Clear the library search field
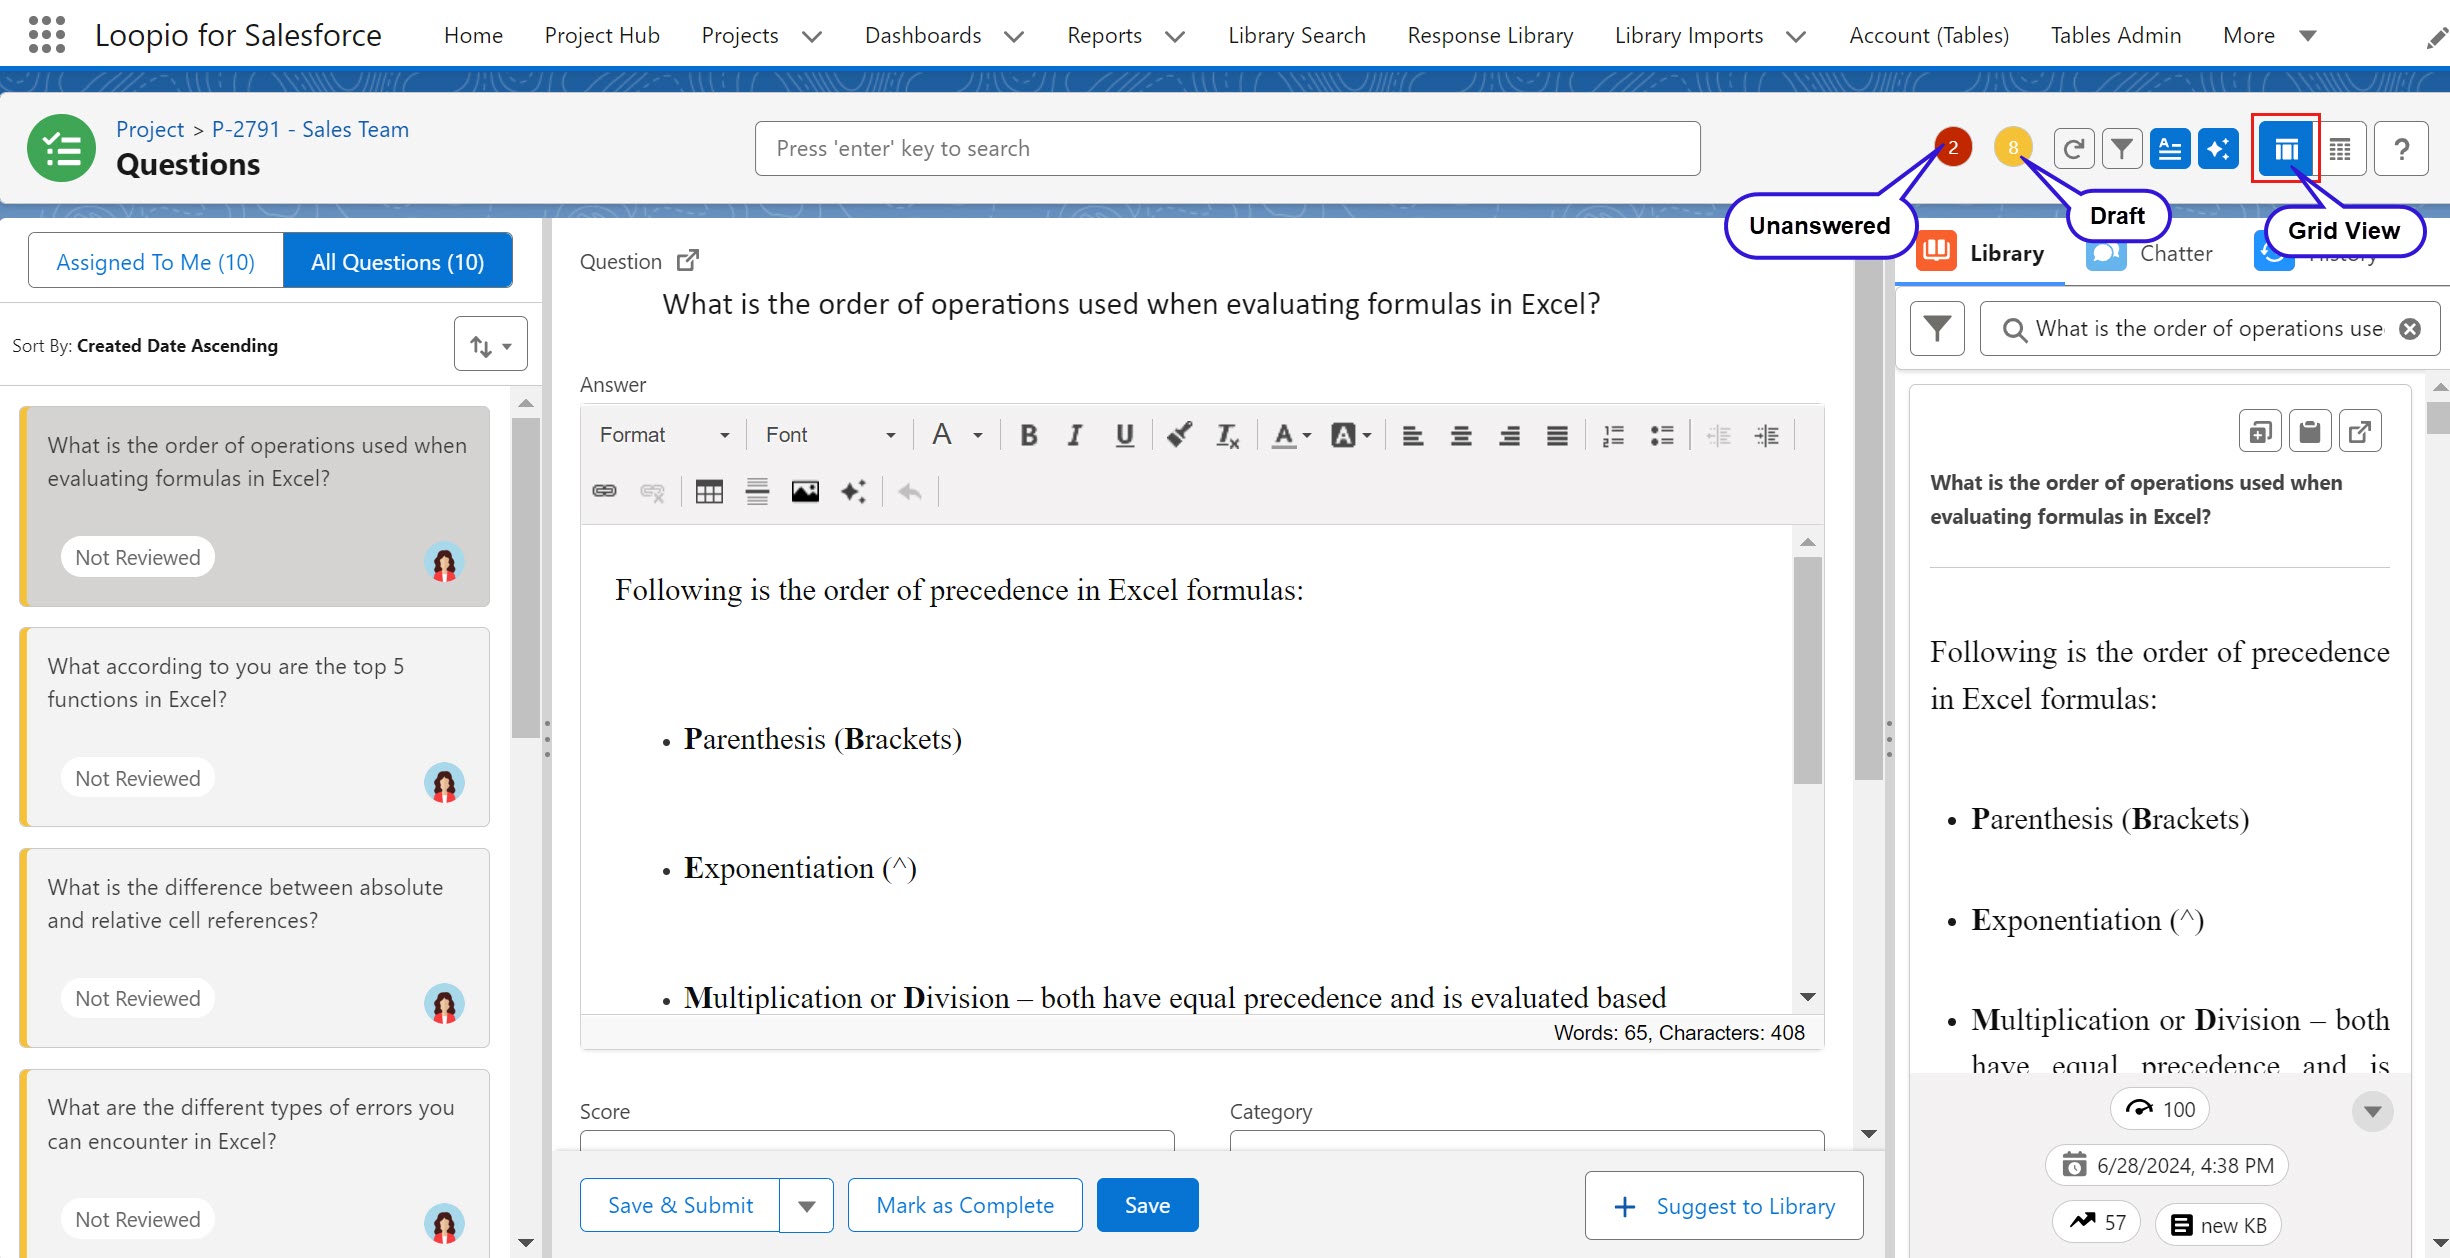The image size is (2450, 1258). [2411, 329]
